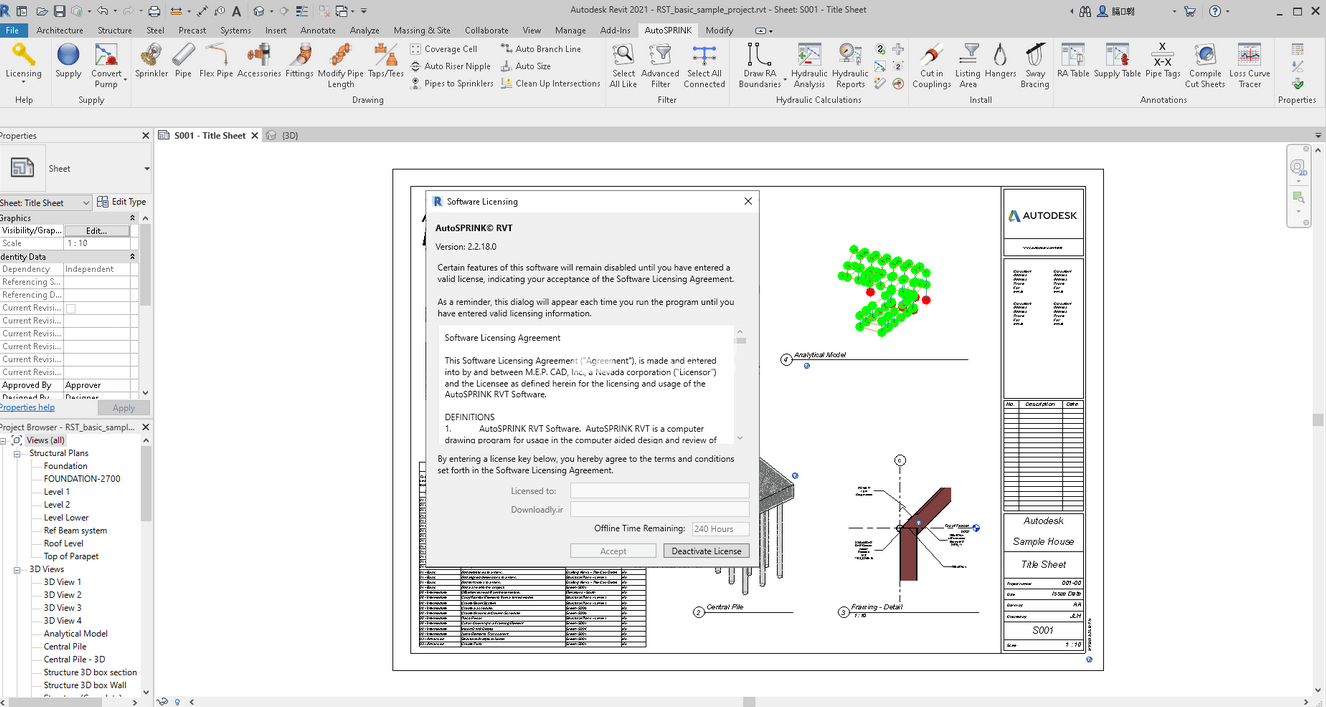Click the Pipe Tags annotation tool
This screenshot has width=1326, height=707.
1163,63
